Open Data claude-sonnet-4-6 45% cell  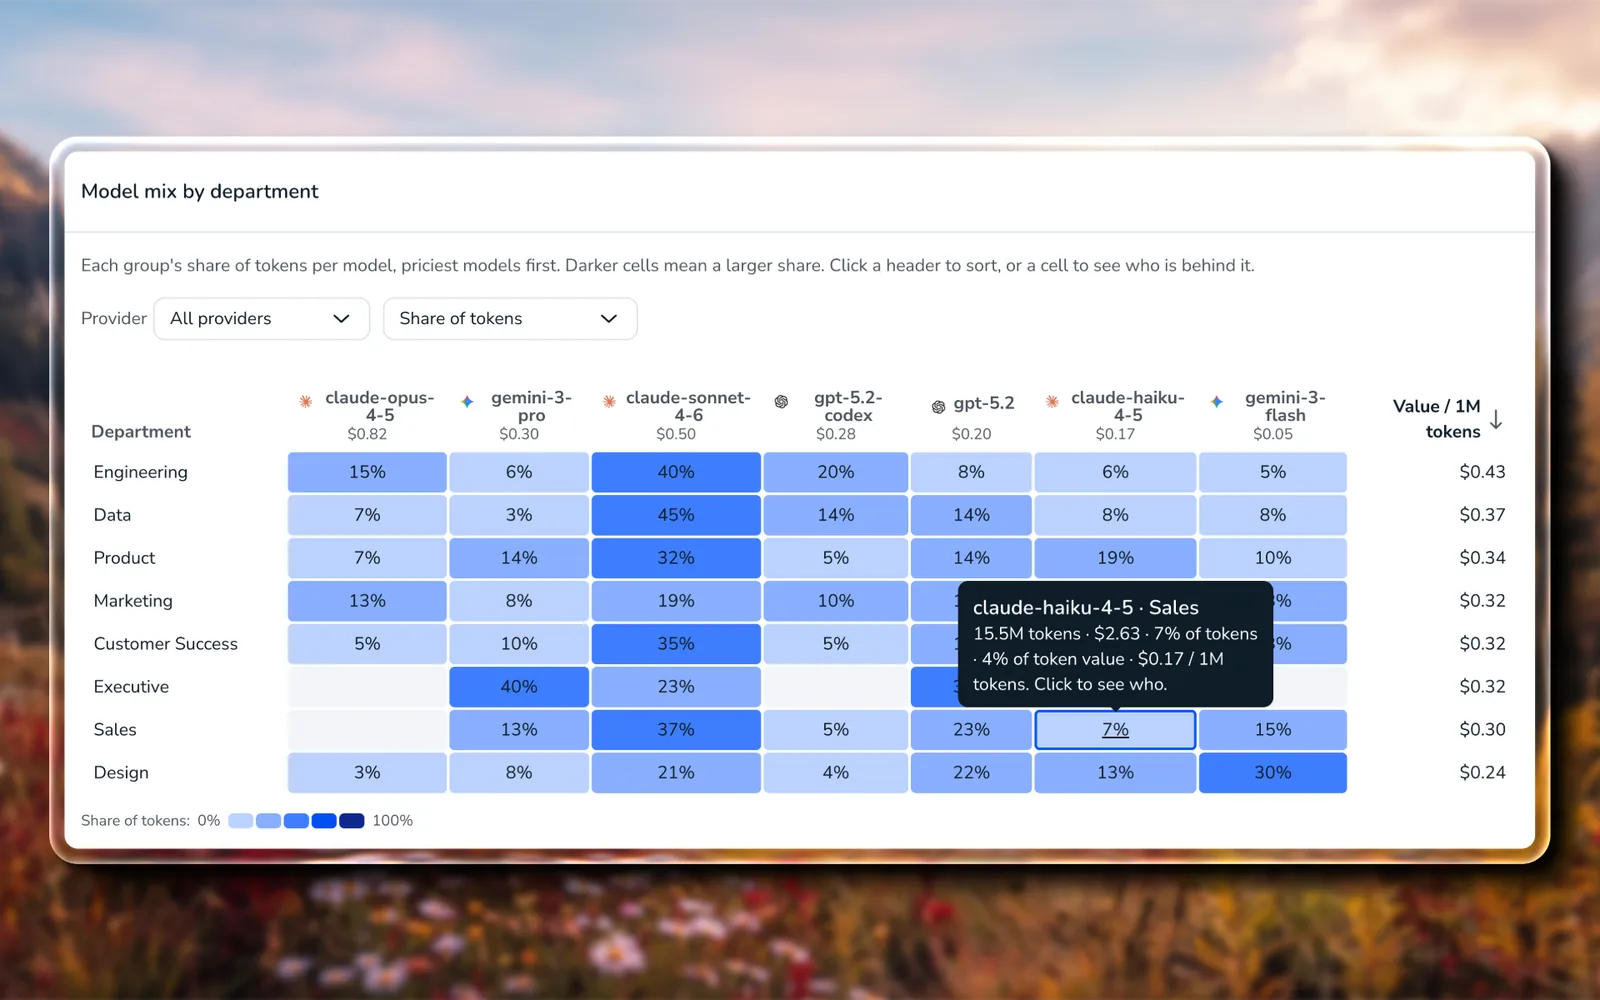676,515
